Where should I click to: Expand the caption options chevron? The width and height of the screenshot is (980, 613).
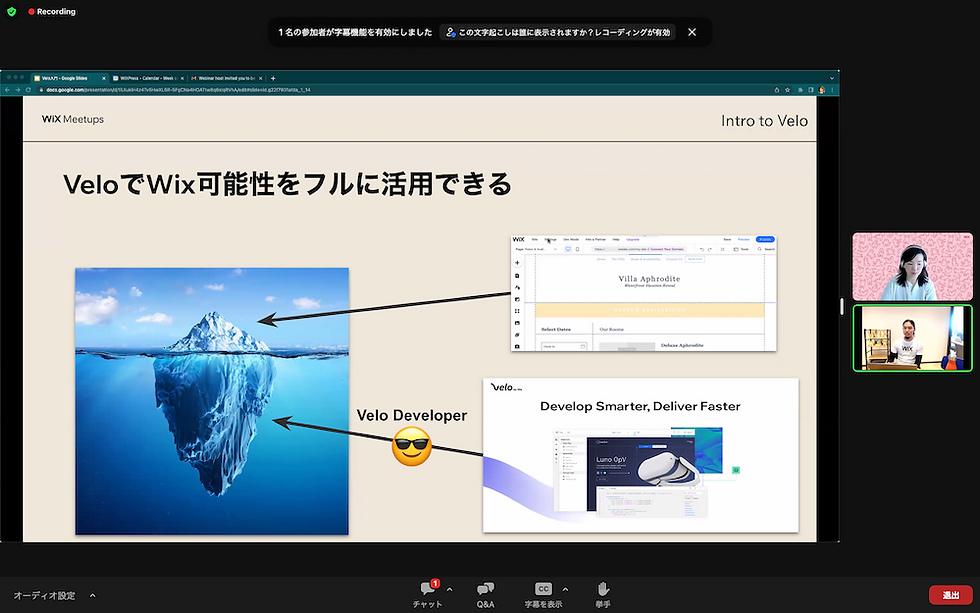[565, 589]
